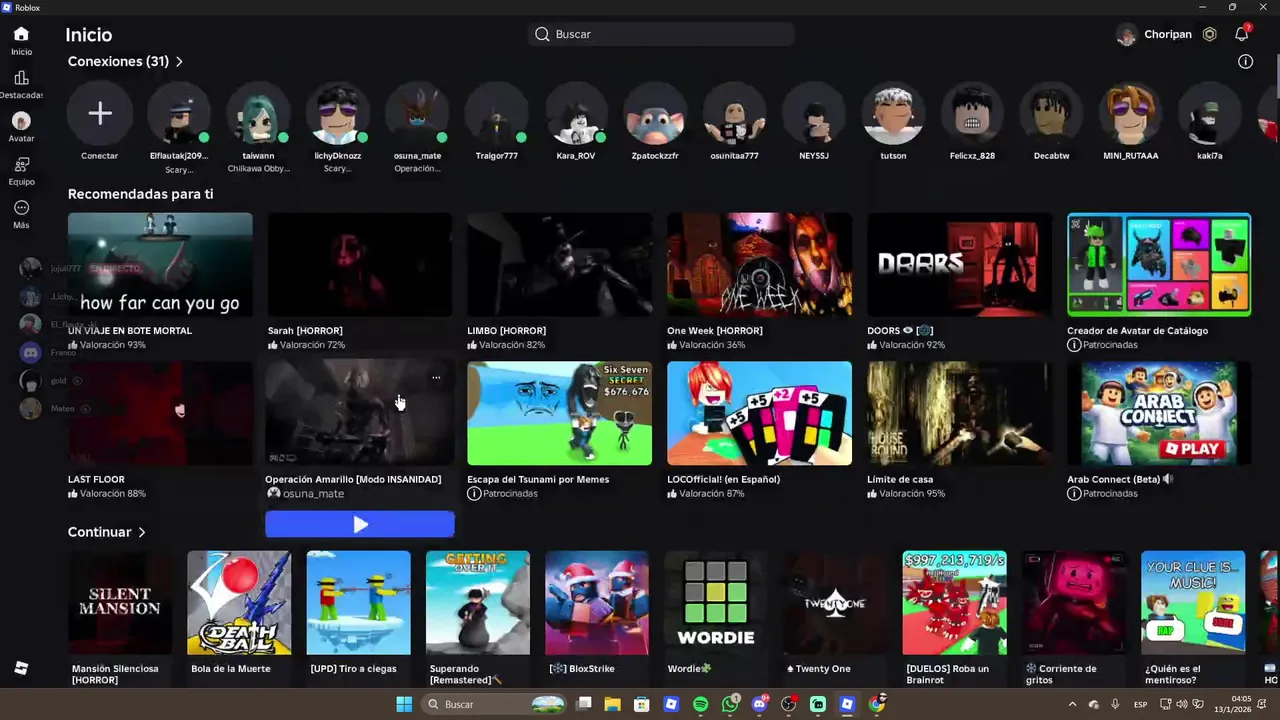This screenshot has height=720, width=1280.
Task: Click the Windows taskbar Buscar search box
Action: [x=495, y=704]
